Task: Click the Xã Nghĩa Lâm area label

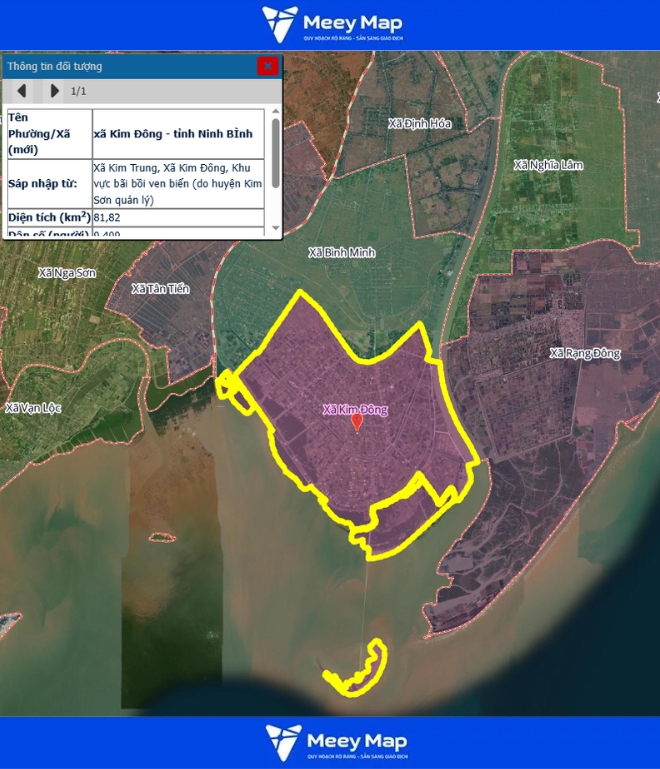Action: pyautogui.click(x=547, y=165)
